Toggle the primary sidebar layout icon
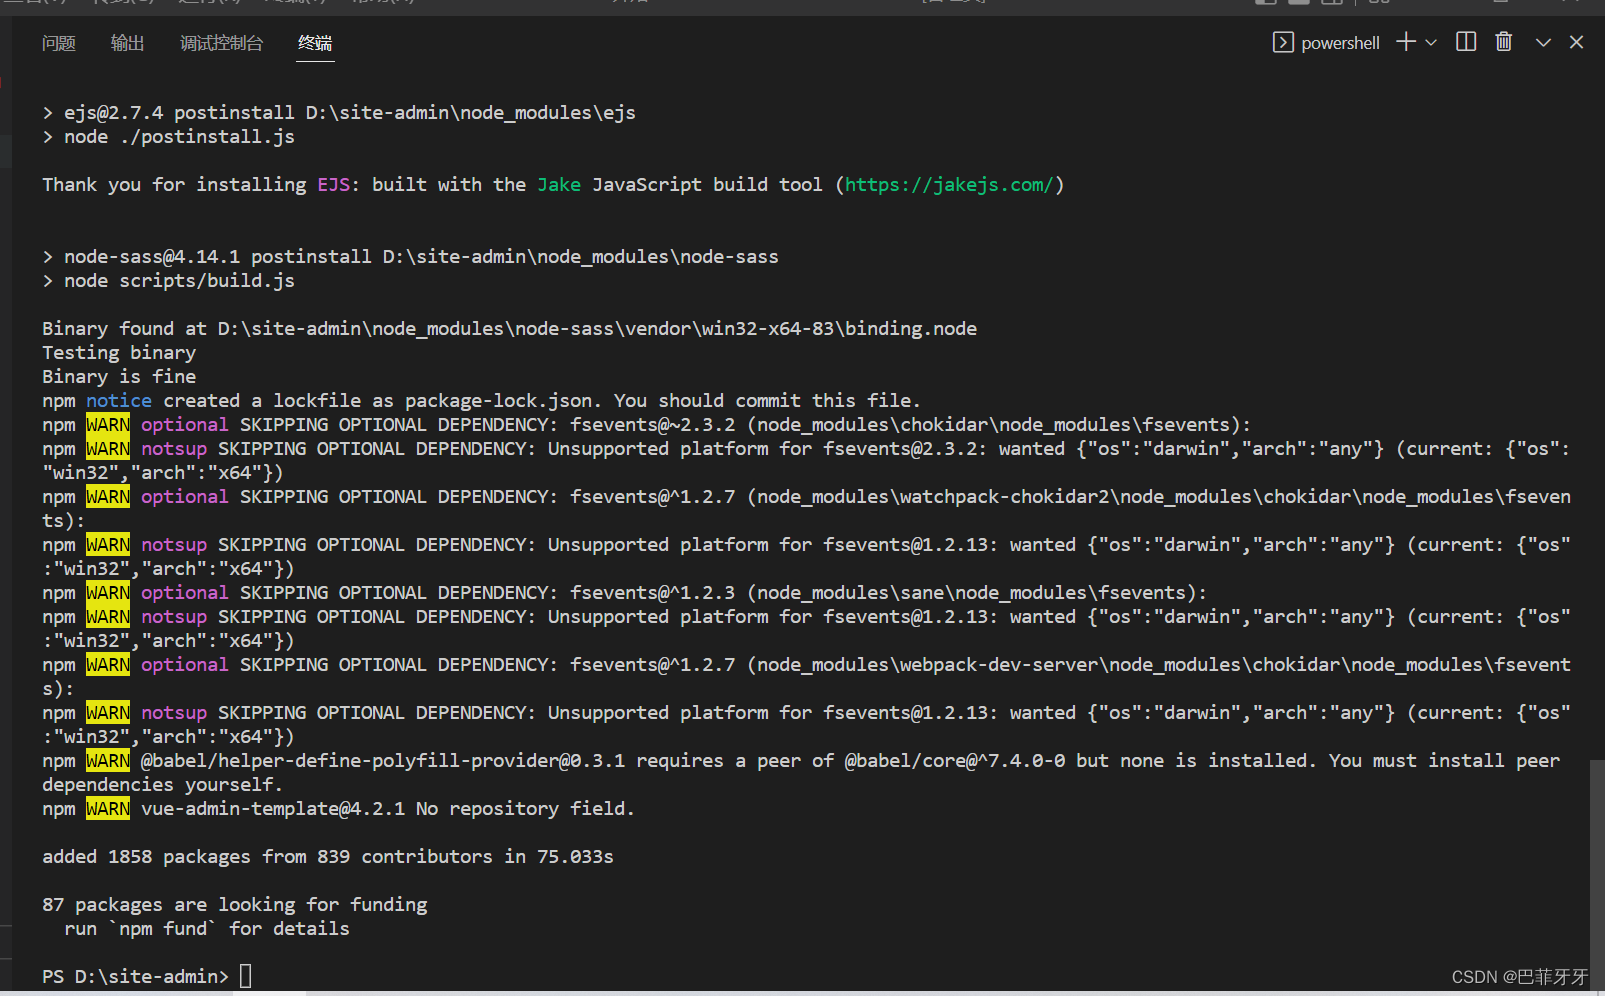 coord(1265,4)
